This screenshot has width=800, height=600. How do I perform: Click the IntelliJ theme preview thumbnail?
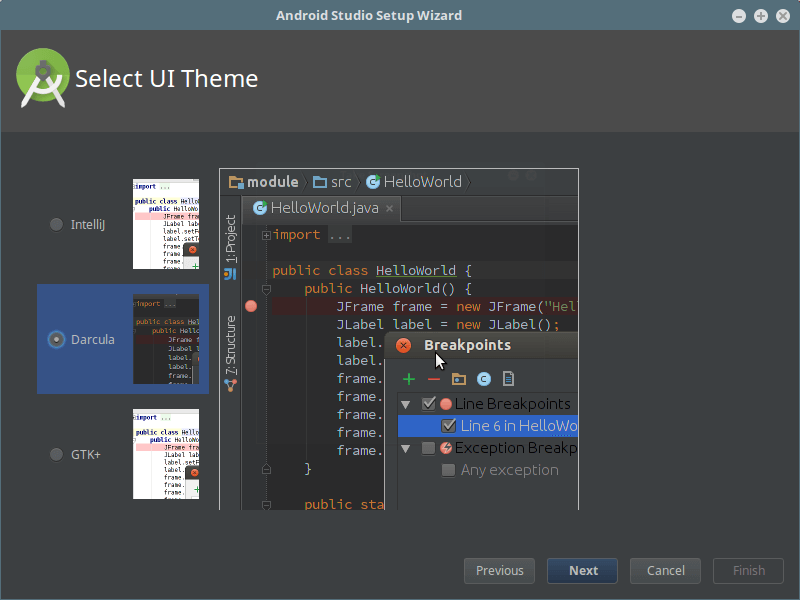[x=166, y=225]
